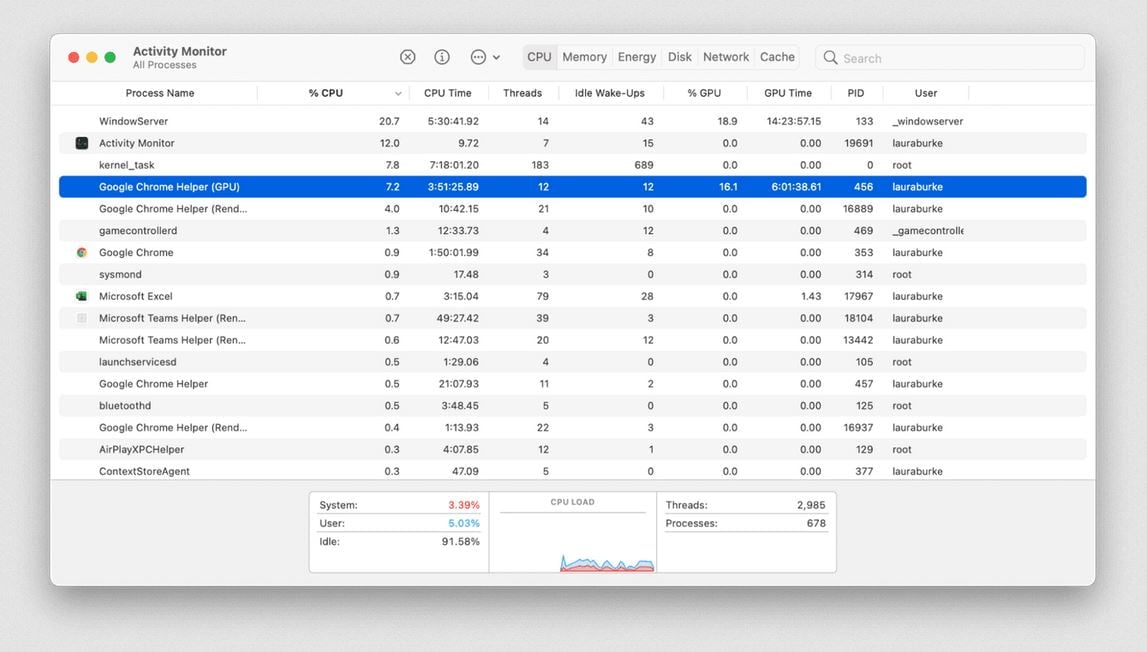
Task: Select Chrome Helper (Rend...) with PID 16937
Action: point(573,427)
